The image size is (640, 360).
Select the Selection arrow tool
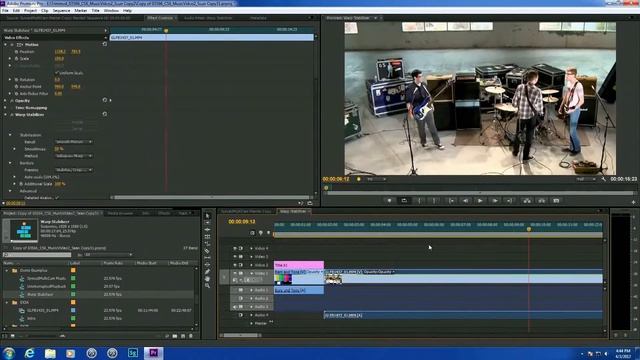point(207,216)
